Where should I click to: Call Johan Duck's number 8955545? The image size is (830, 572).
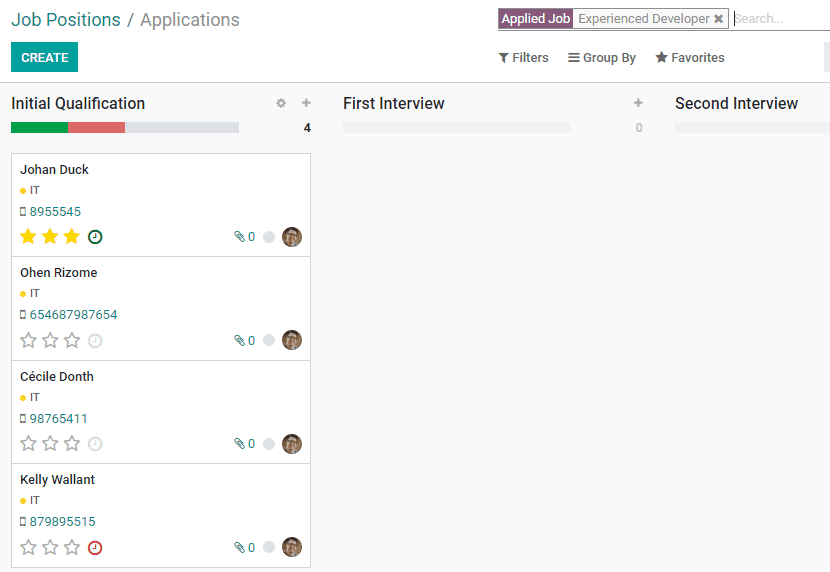point(55,212)
